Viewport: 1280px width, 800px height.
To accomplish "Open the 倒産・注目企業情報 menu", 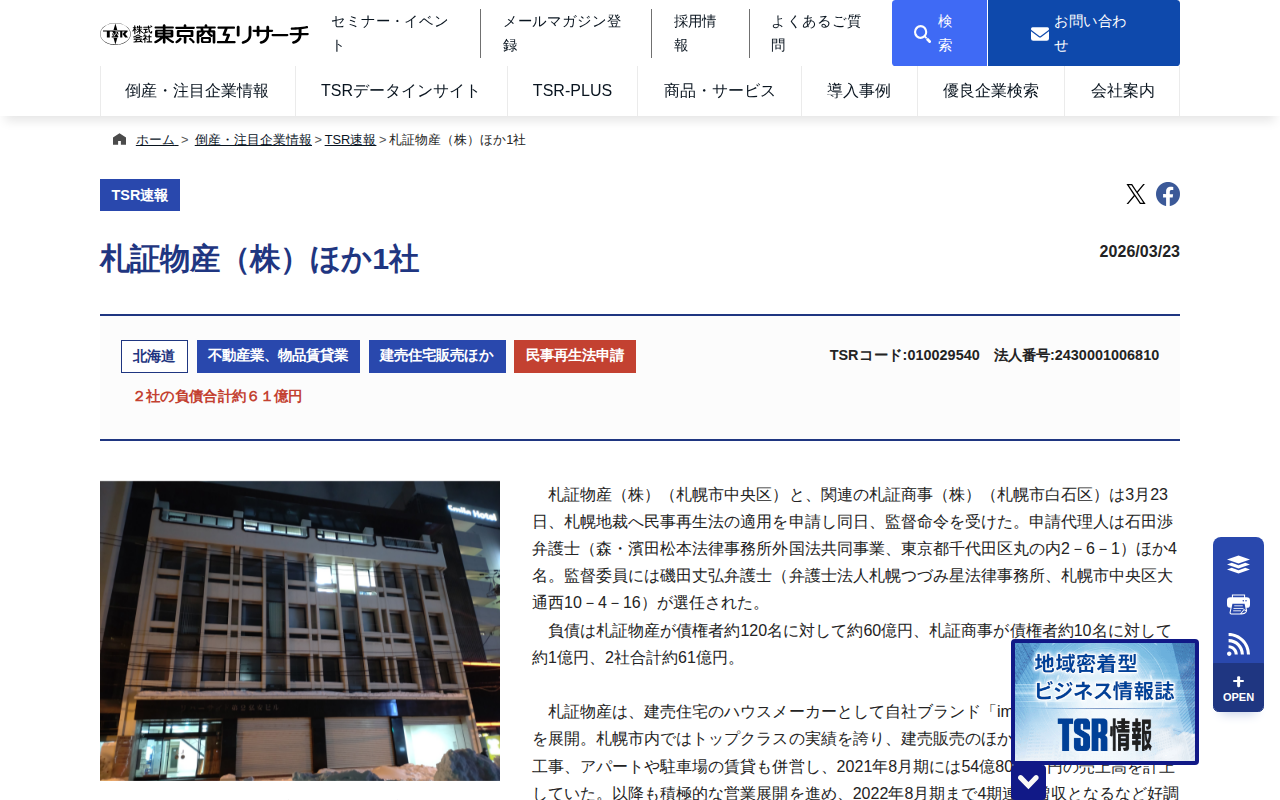I will 197,91.
